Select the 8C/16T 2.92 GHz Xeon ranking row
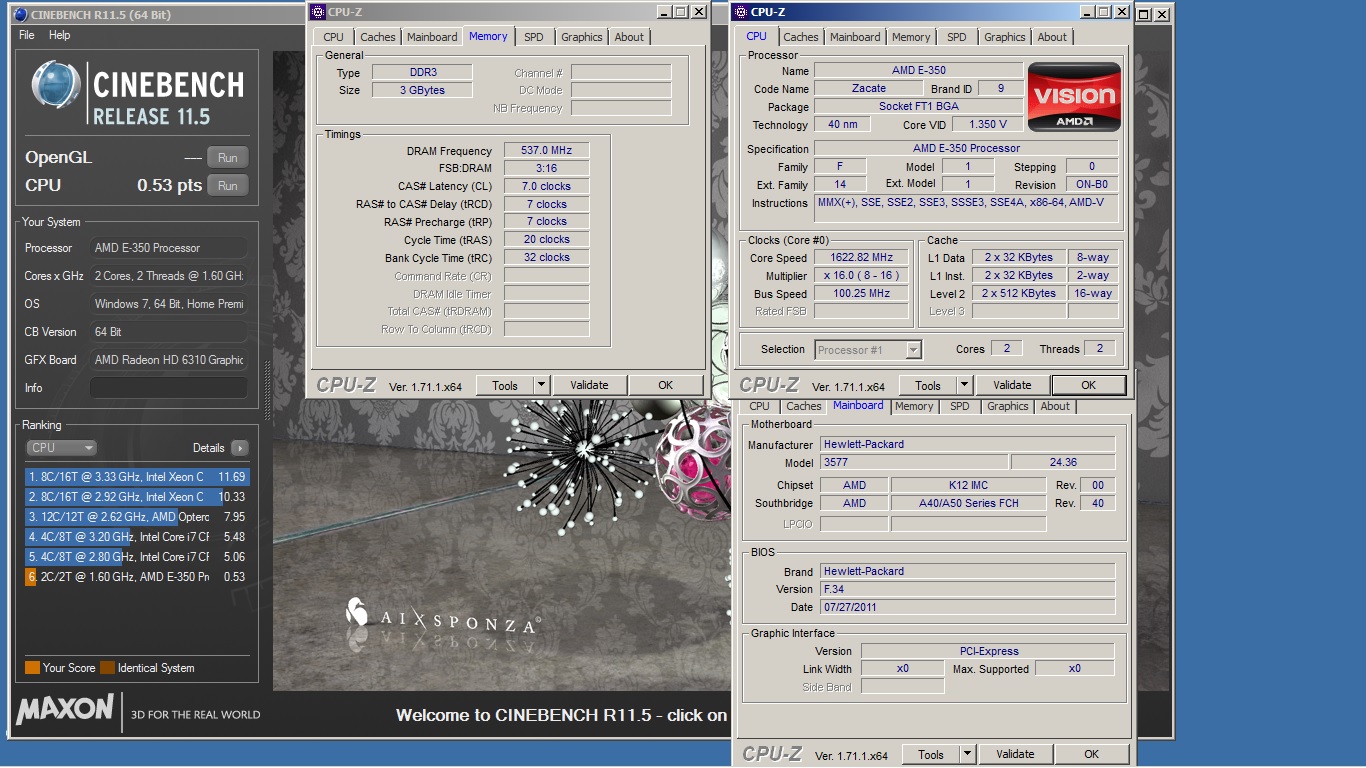Viewport: 1366px width, 768px height. coord(137,497)
